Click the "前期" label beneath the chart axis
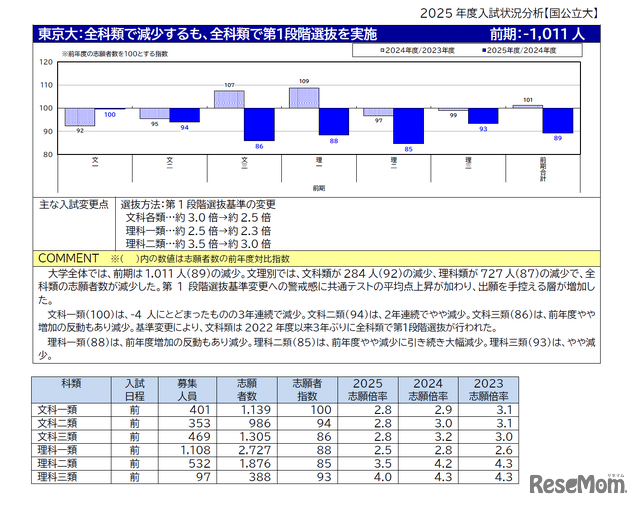640x507 pixels. pyautogui.click(x=319, y=188)
